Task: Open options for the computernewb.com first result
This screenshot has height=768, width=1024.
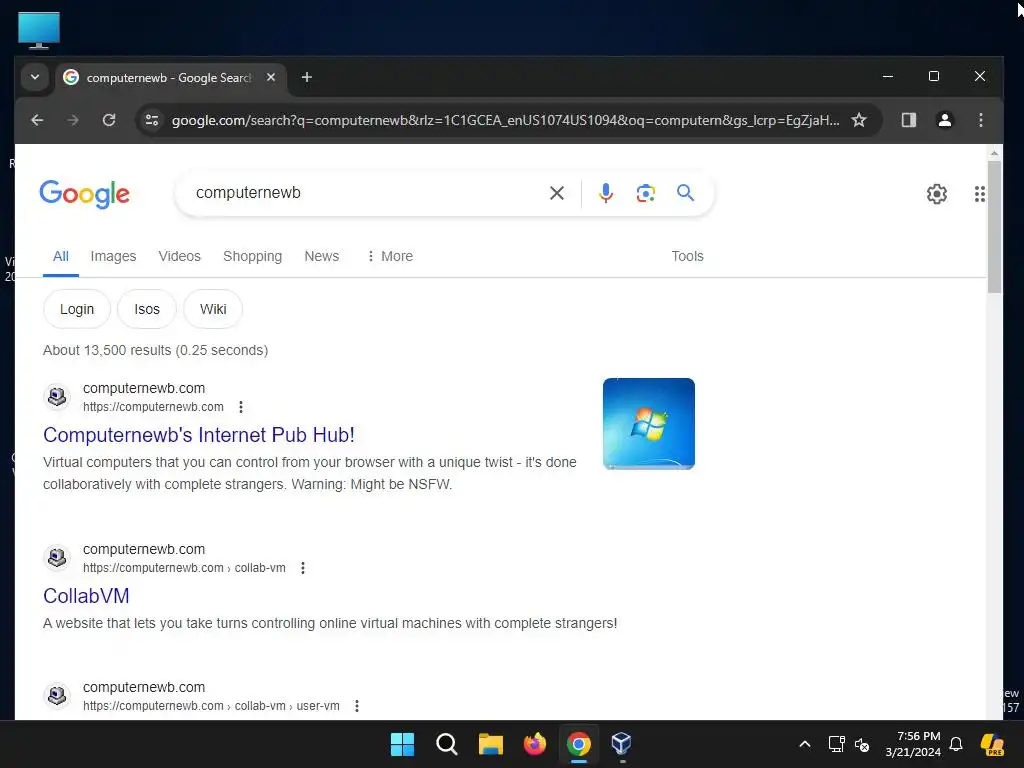Action: click(241, 408)
